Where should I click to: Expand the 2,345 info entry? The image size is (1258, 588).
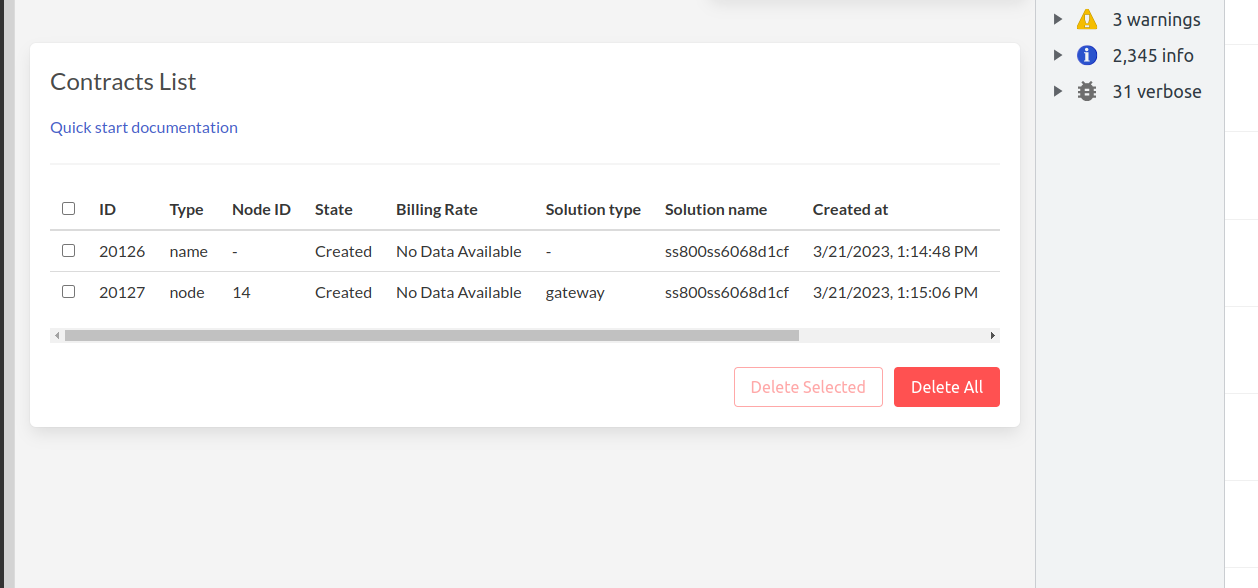[1058, 55]
